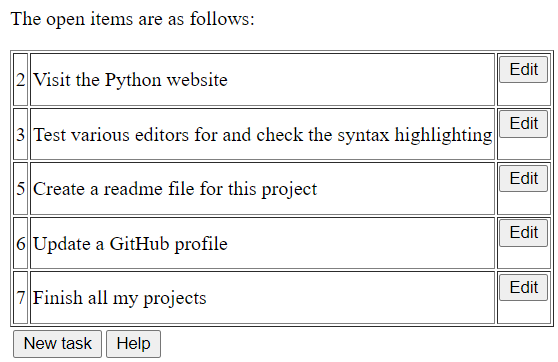Click the New task button
This screenshot has width=558, height=362.
(57, 344)
